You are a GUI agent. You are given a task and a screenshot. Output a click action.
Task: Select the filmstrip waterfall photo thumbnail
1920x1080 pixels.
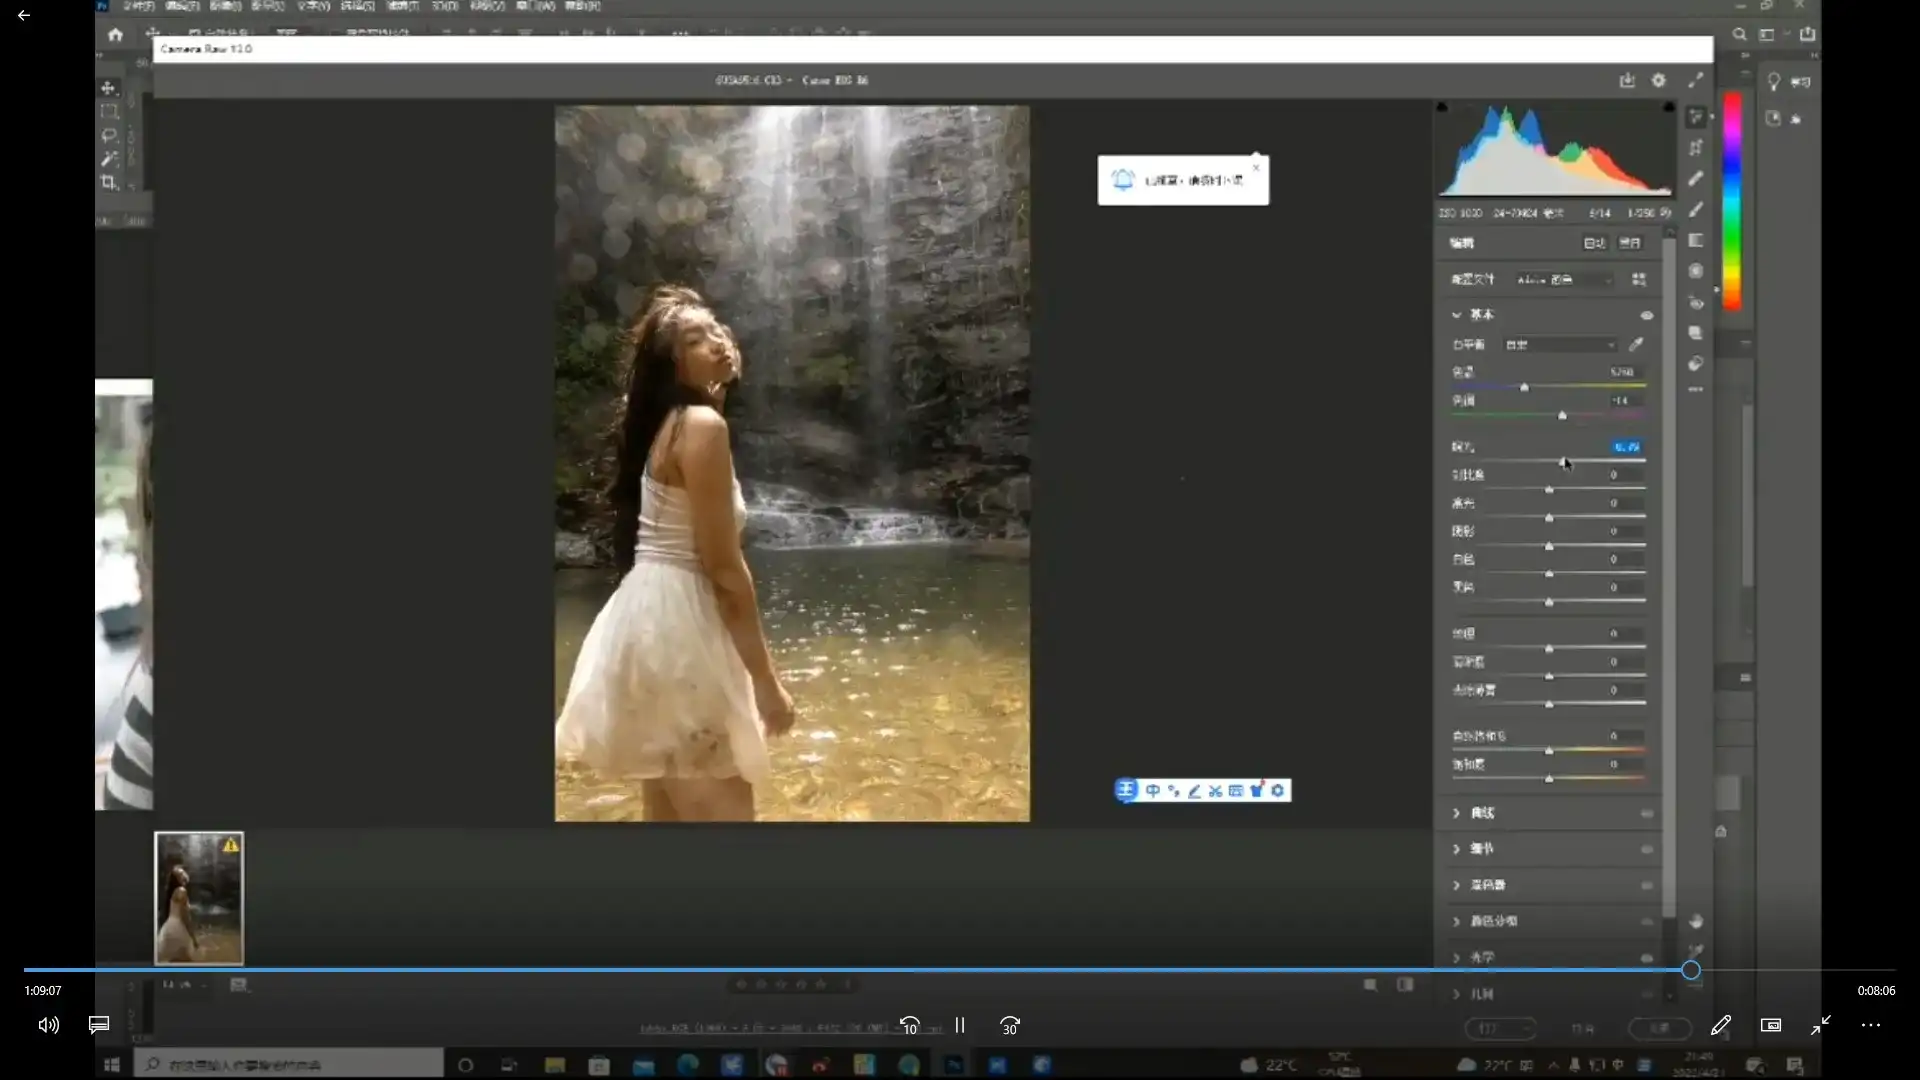pos(199,898)
